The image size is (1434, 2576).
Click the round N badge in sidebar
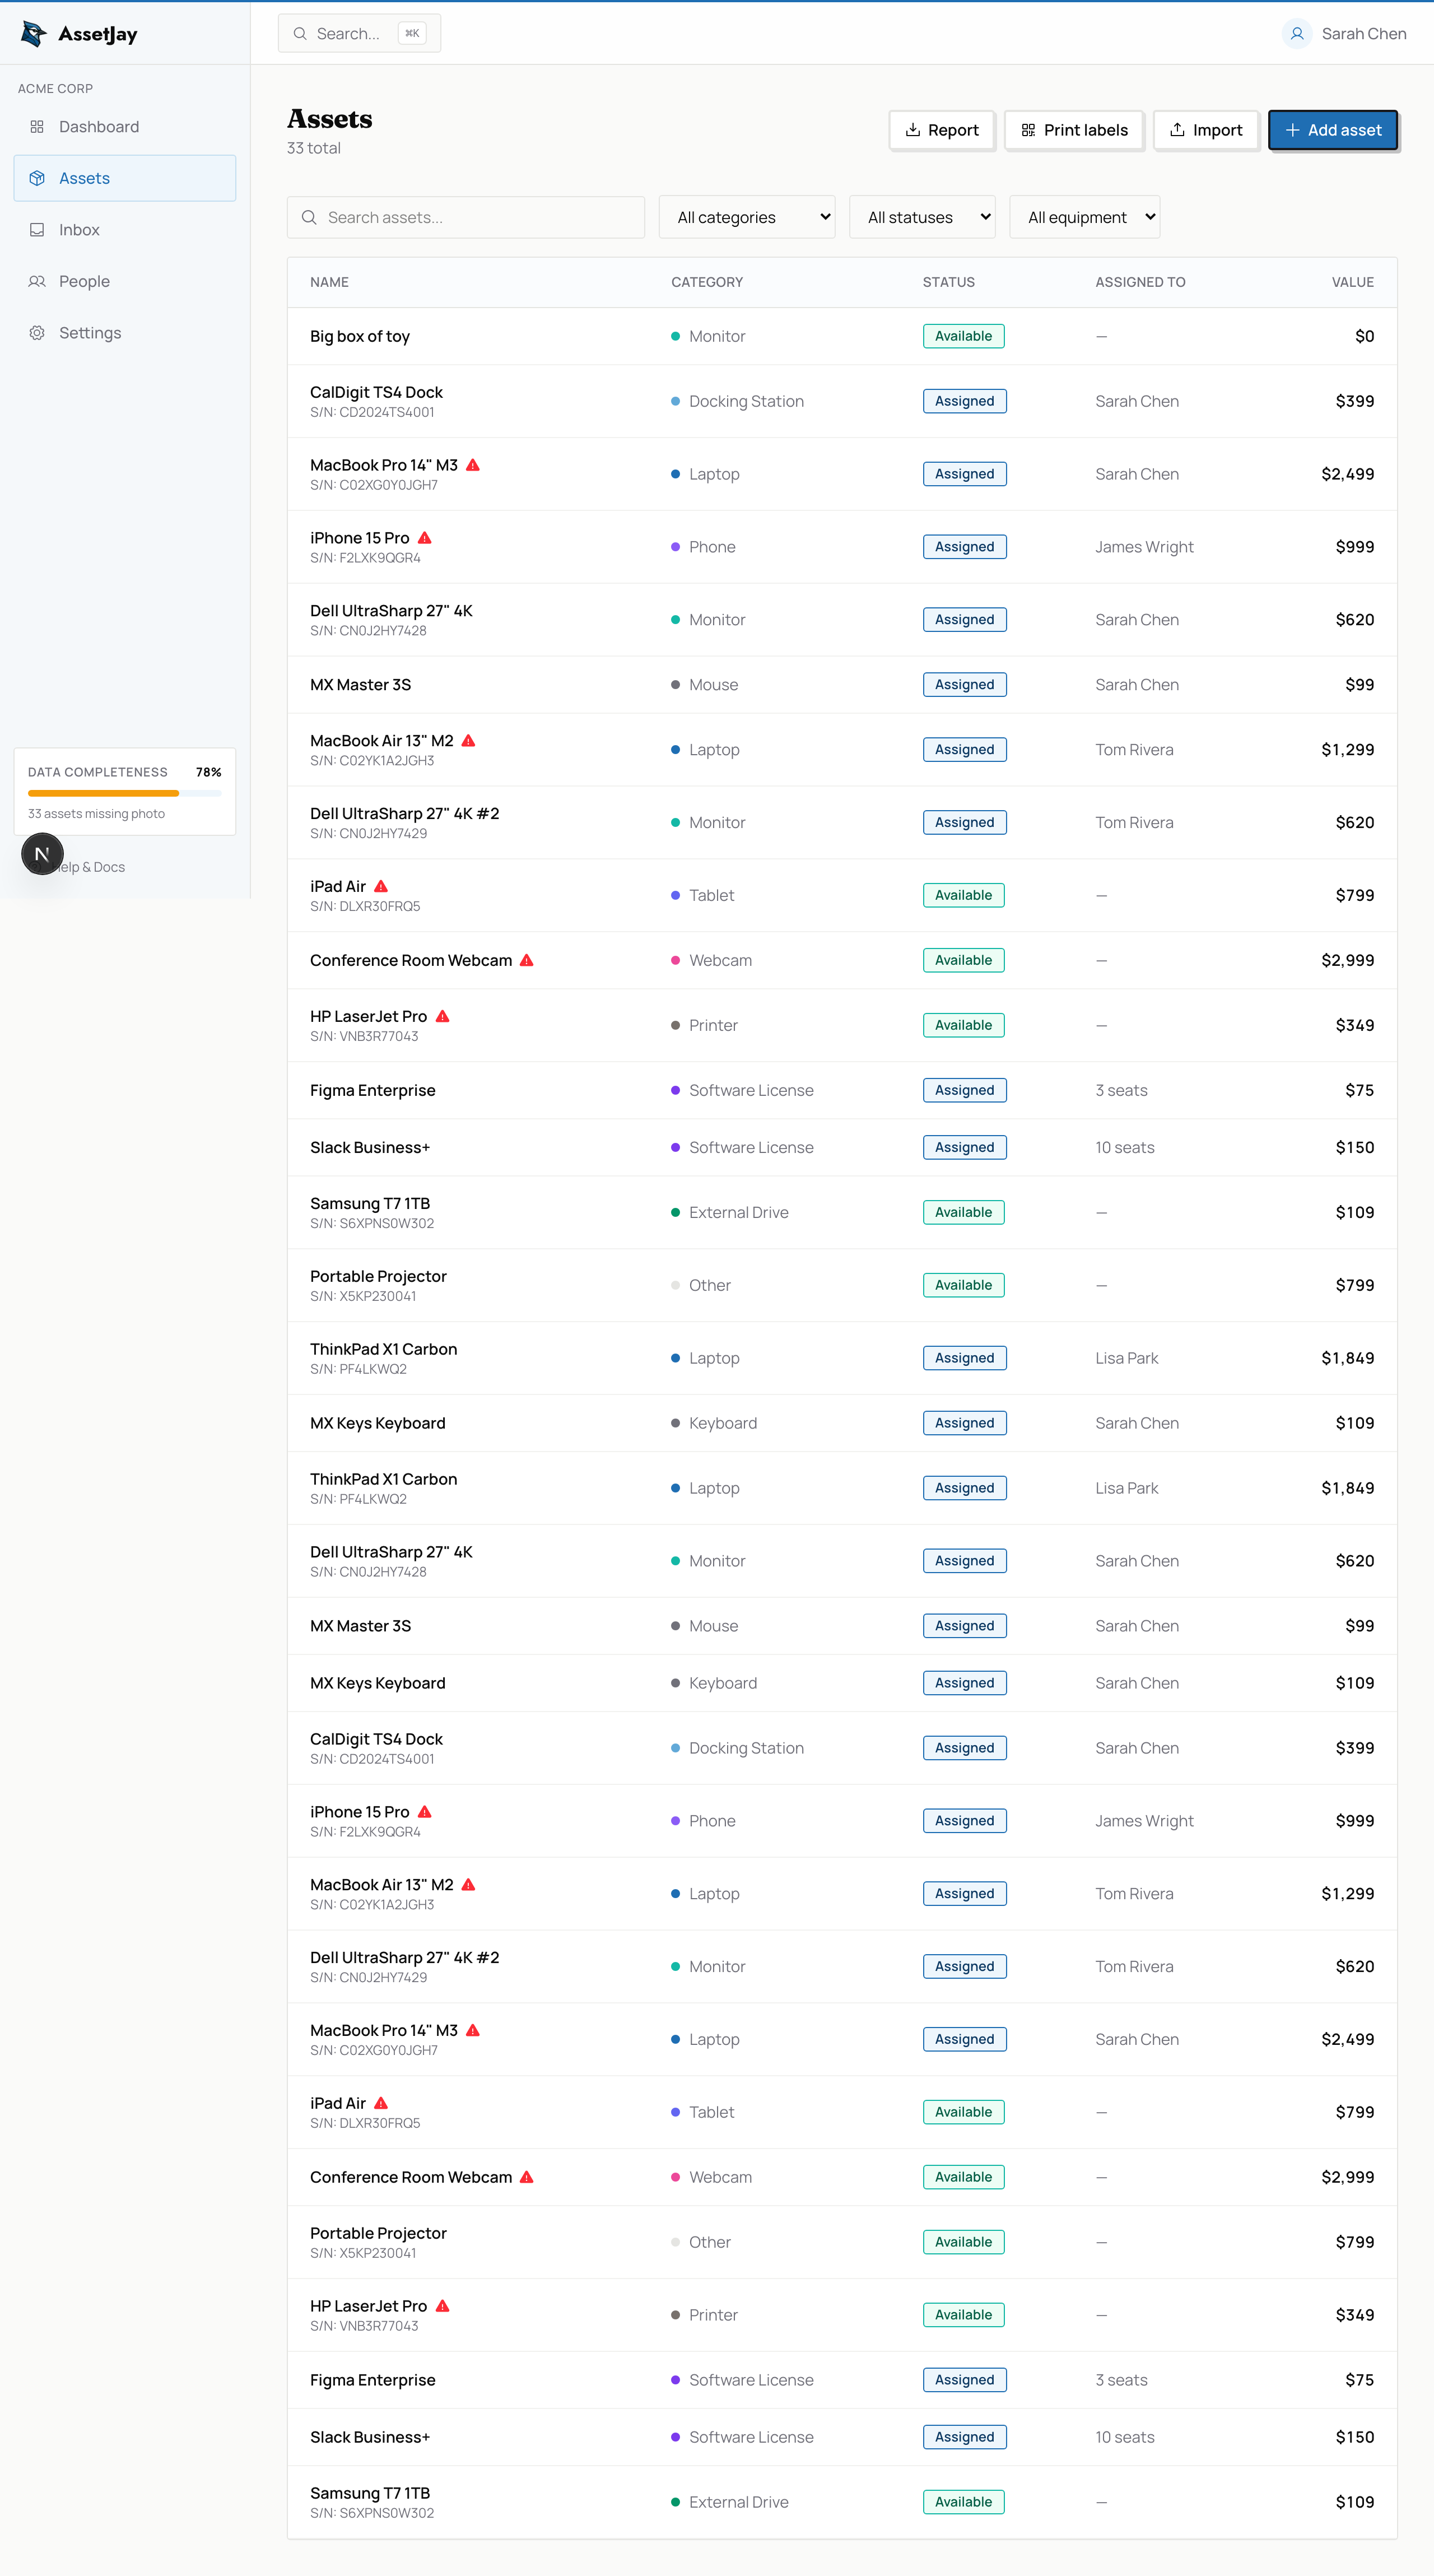click(42, 854)
